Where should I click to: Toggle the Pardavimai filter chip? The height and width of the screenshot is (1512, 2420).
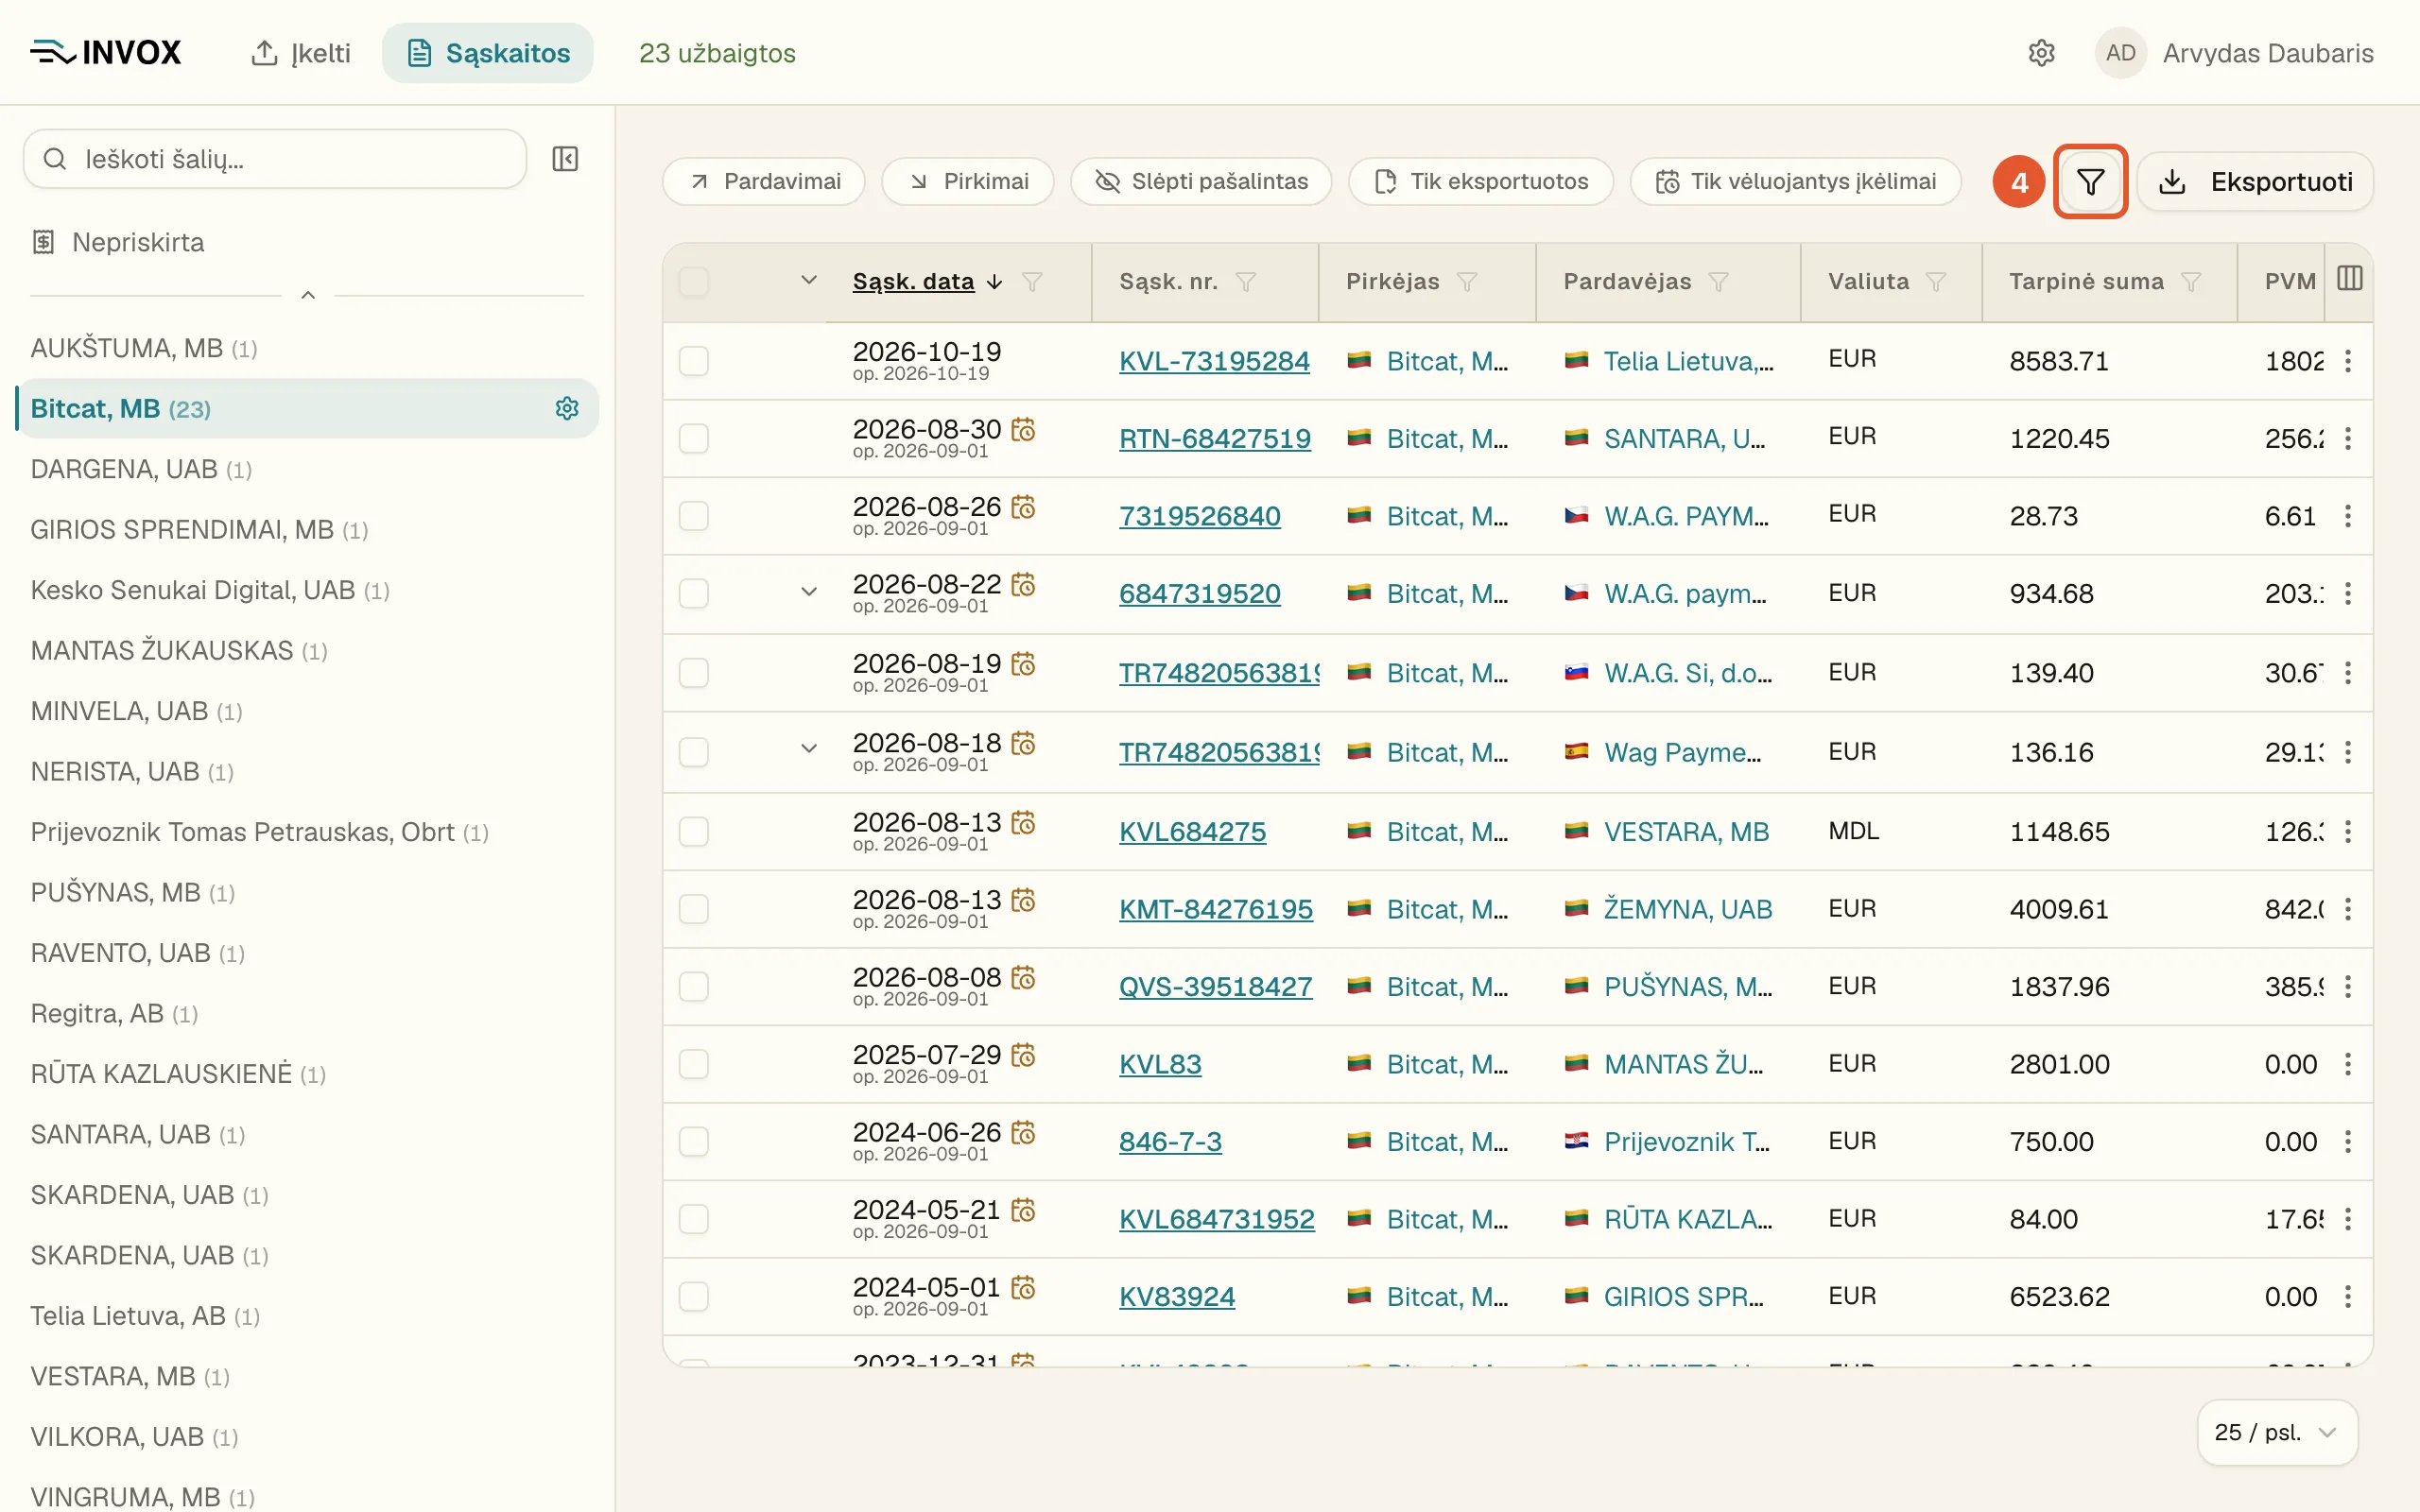[x=764, y=182]
